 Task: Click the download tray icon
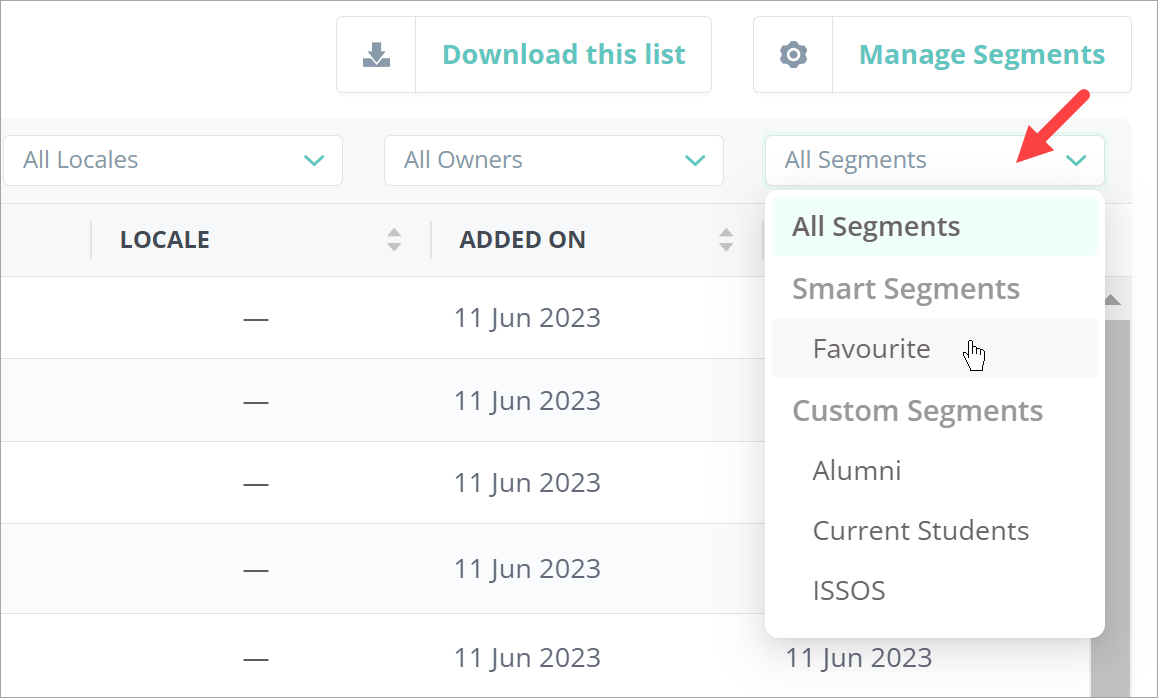[x=376, y=55]
